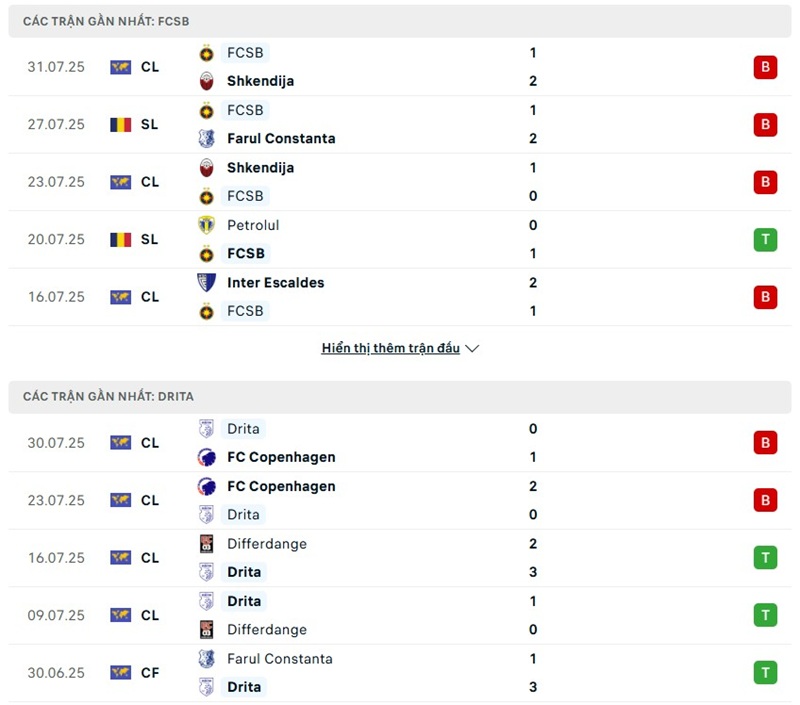Screen dimensions: 800x705
Task: Click green T result badge for Petrolul match
Action: [x=765, y=240]
